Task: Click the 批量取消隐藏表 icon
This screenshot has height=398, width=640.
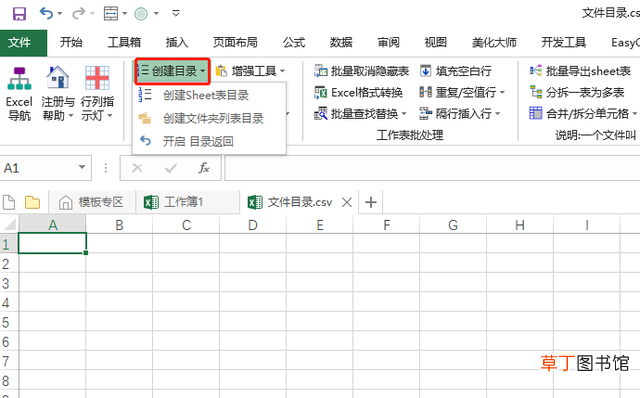Action: click(x=321, y=71)
